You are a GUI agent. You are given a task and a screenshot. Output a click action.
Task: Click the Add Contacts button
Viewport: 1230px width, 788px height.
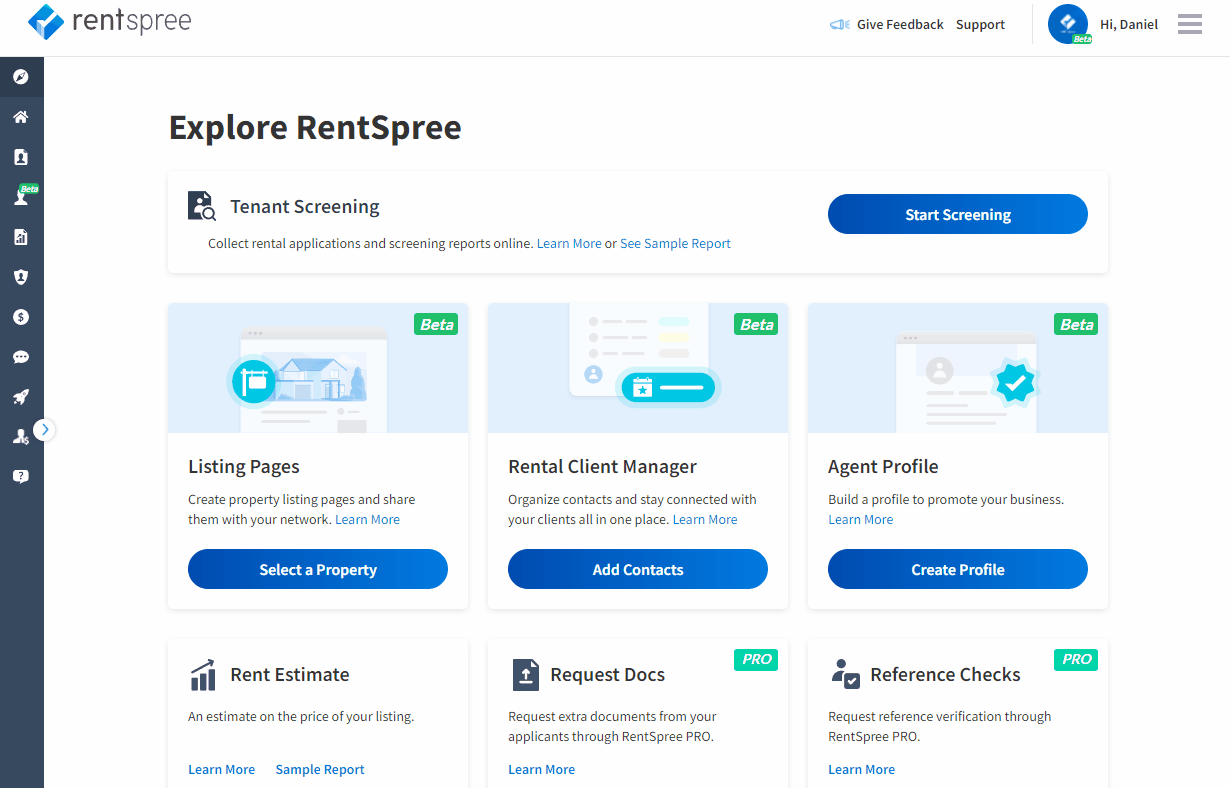[x=638, y=569]
